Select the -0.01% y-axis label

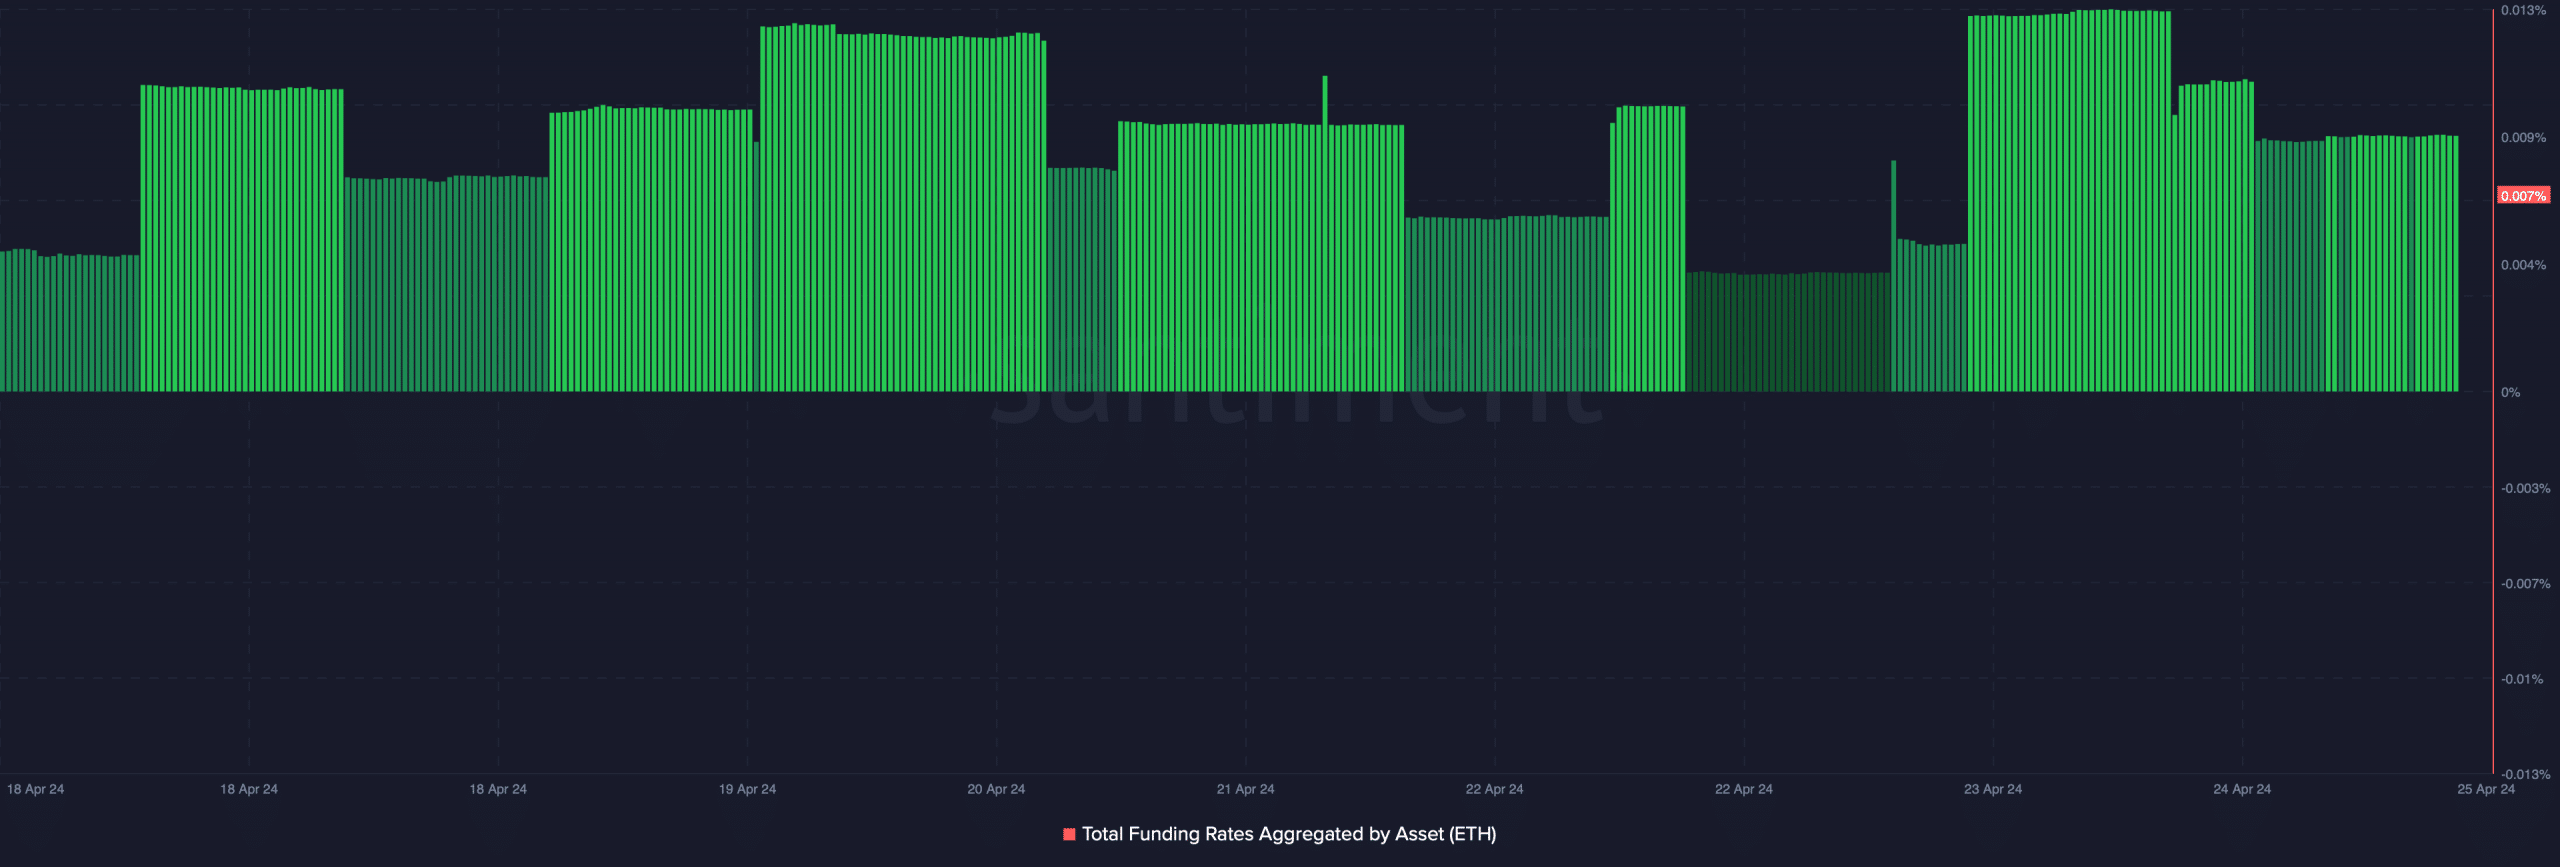click(x=2522, y=679)
